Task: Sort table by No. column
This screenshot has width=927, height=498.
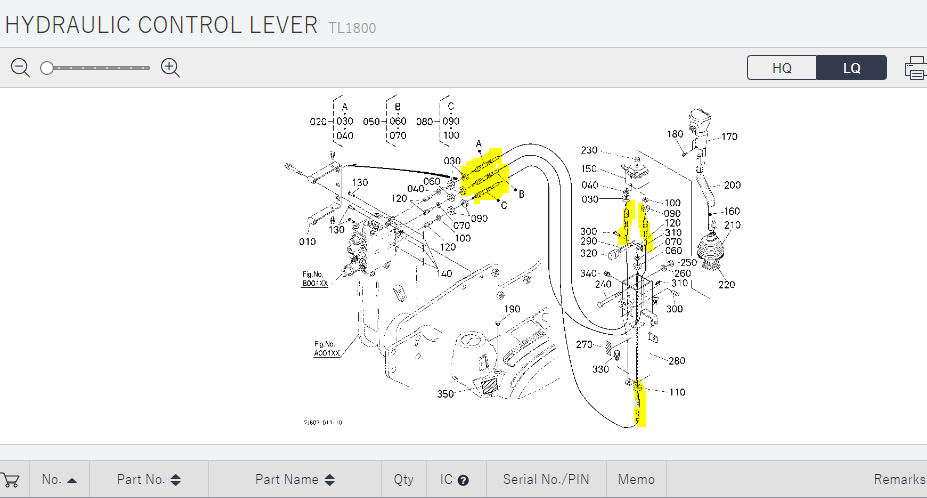Action: [59, 480]
